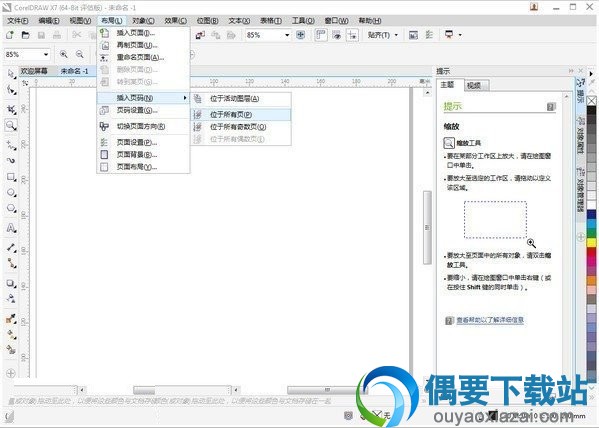Select the Pick tool in toolbox
Viewport: 599px width, 428px height.
[11, 73]
